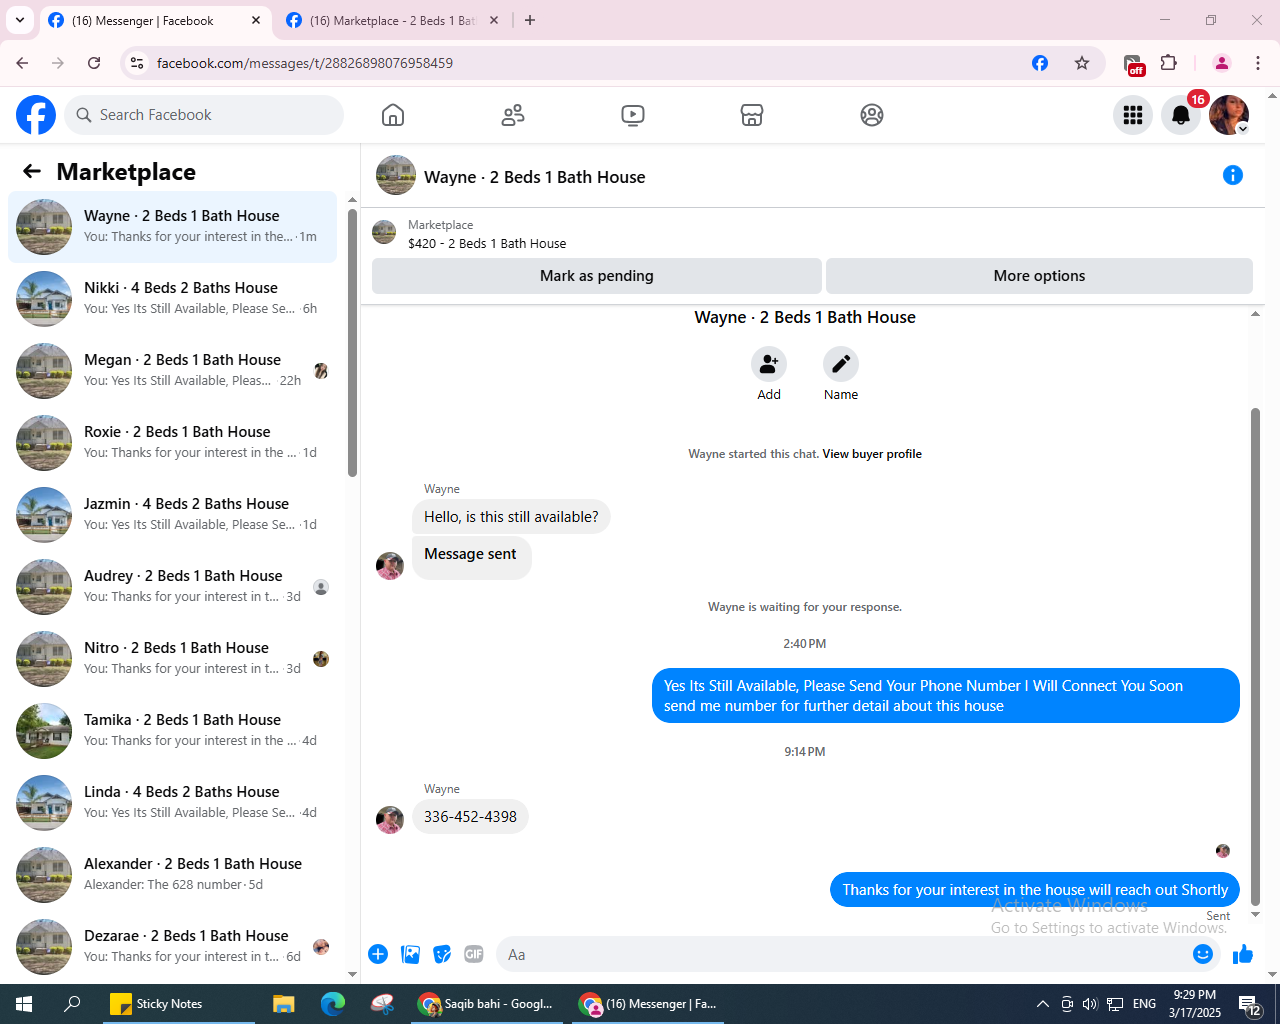Open Nikki 4 Beds 2 Baths House chat
1280x1024 pixels.
pyautogui.click(x=172, y=299)
